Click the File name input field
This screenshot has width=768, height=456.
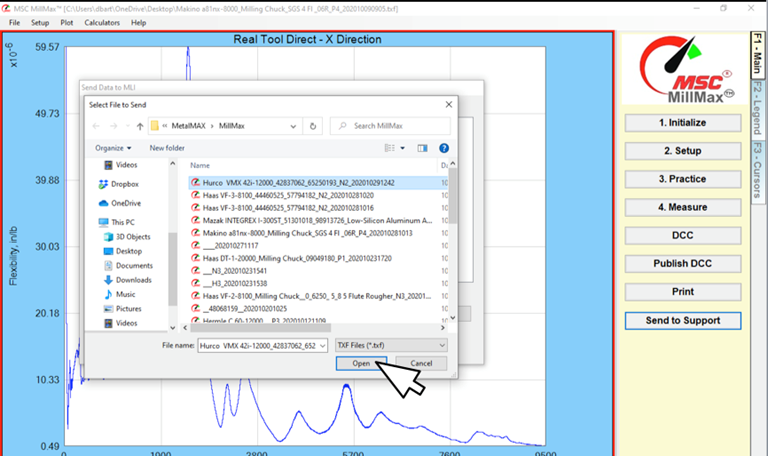[258, 346]
